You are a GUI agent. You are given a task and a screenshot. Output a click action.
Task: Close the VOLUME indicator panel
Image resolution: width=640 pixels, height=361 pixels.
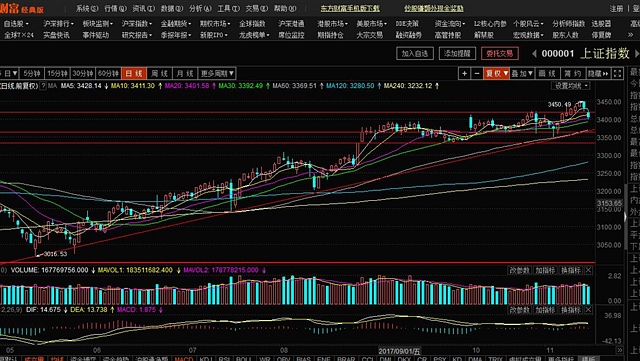(x=588, y=270)
